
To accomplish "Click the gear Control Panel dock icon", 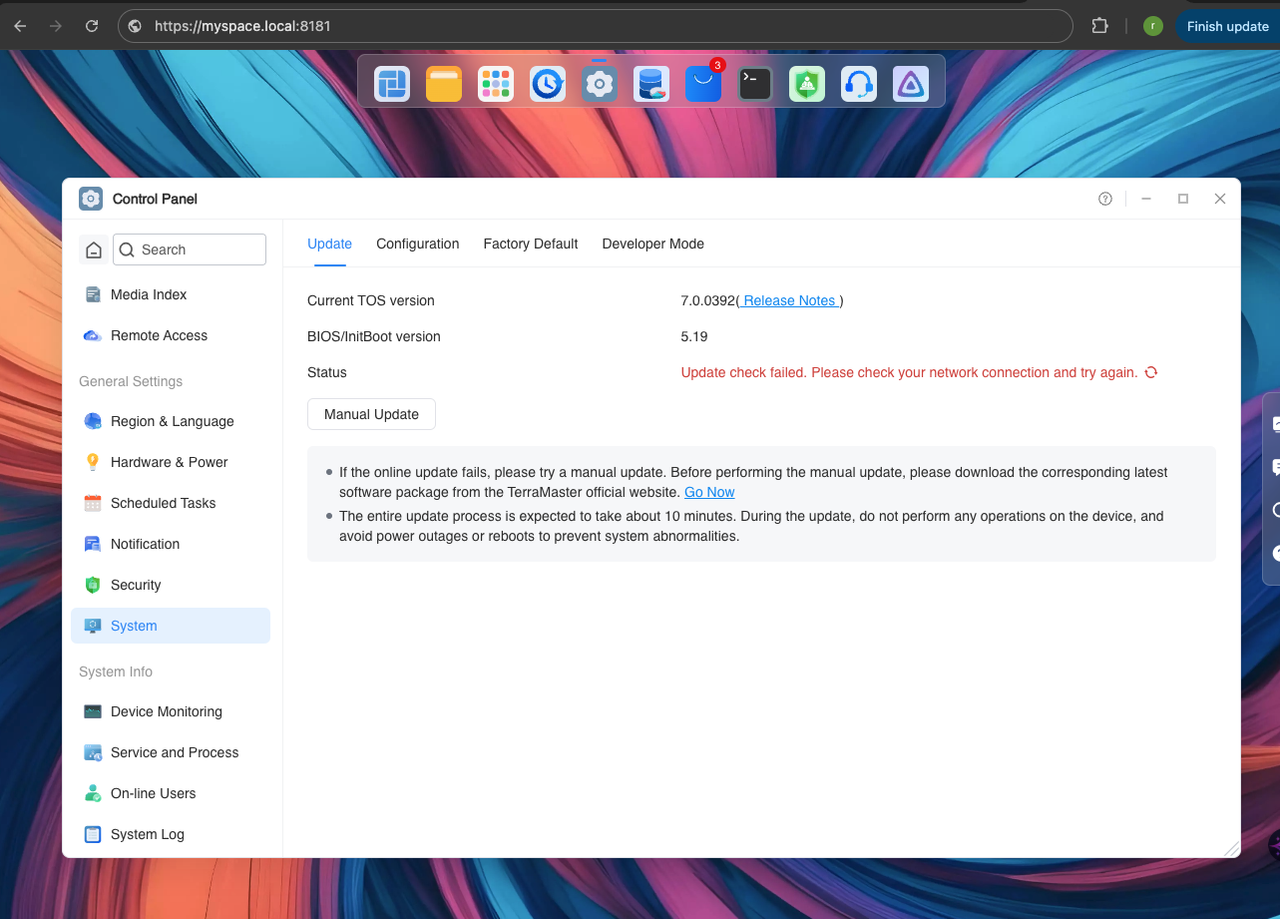I will 599,84.
